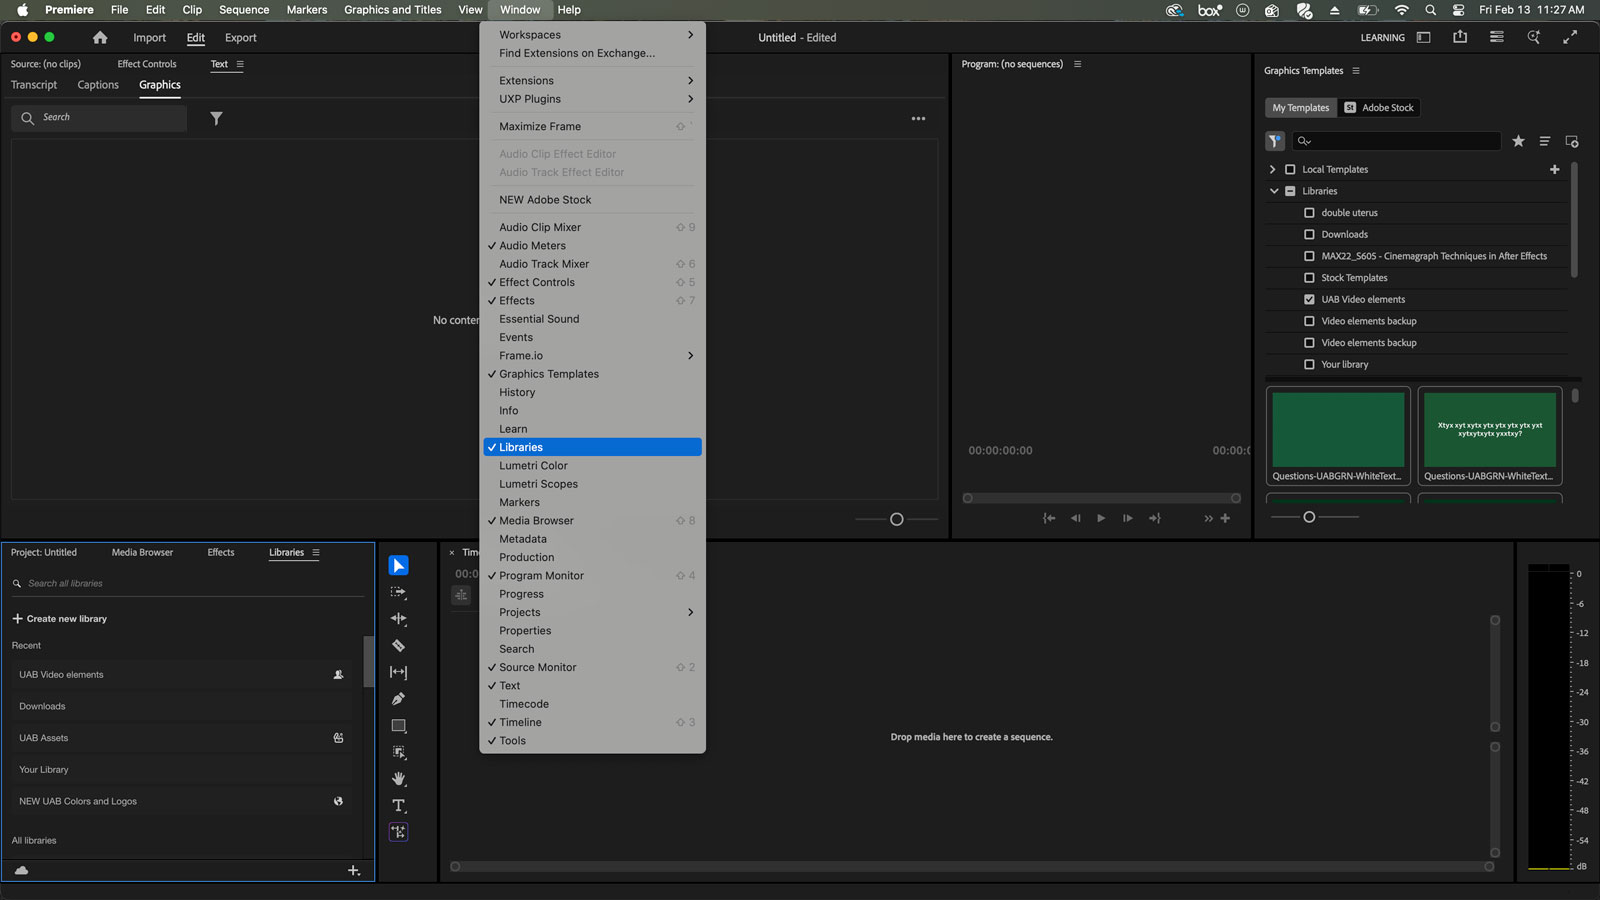Check the Your library checkbox

1309,365
